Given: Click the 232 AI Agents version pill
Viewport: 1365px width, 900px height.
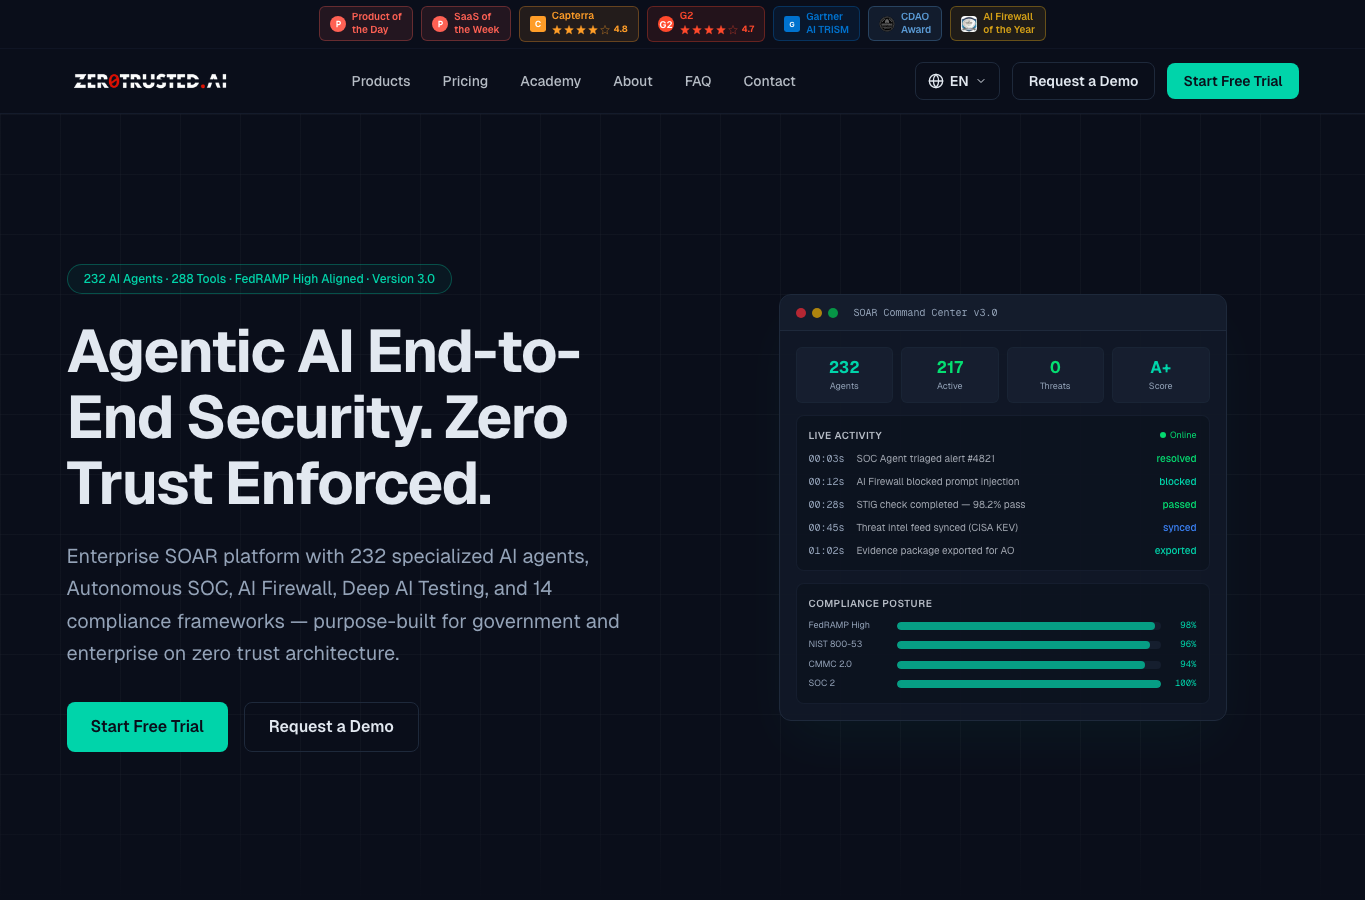Looking at the screenshot, I should pos(259,279).
